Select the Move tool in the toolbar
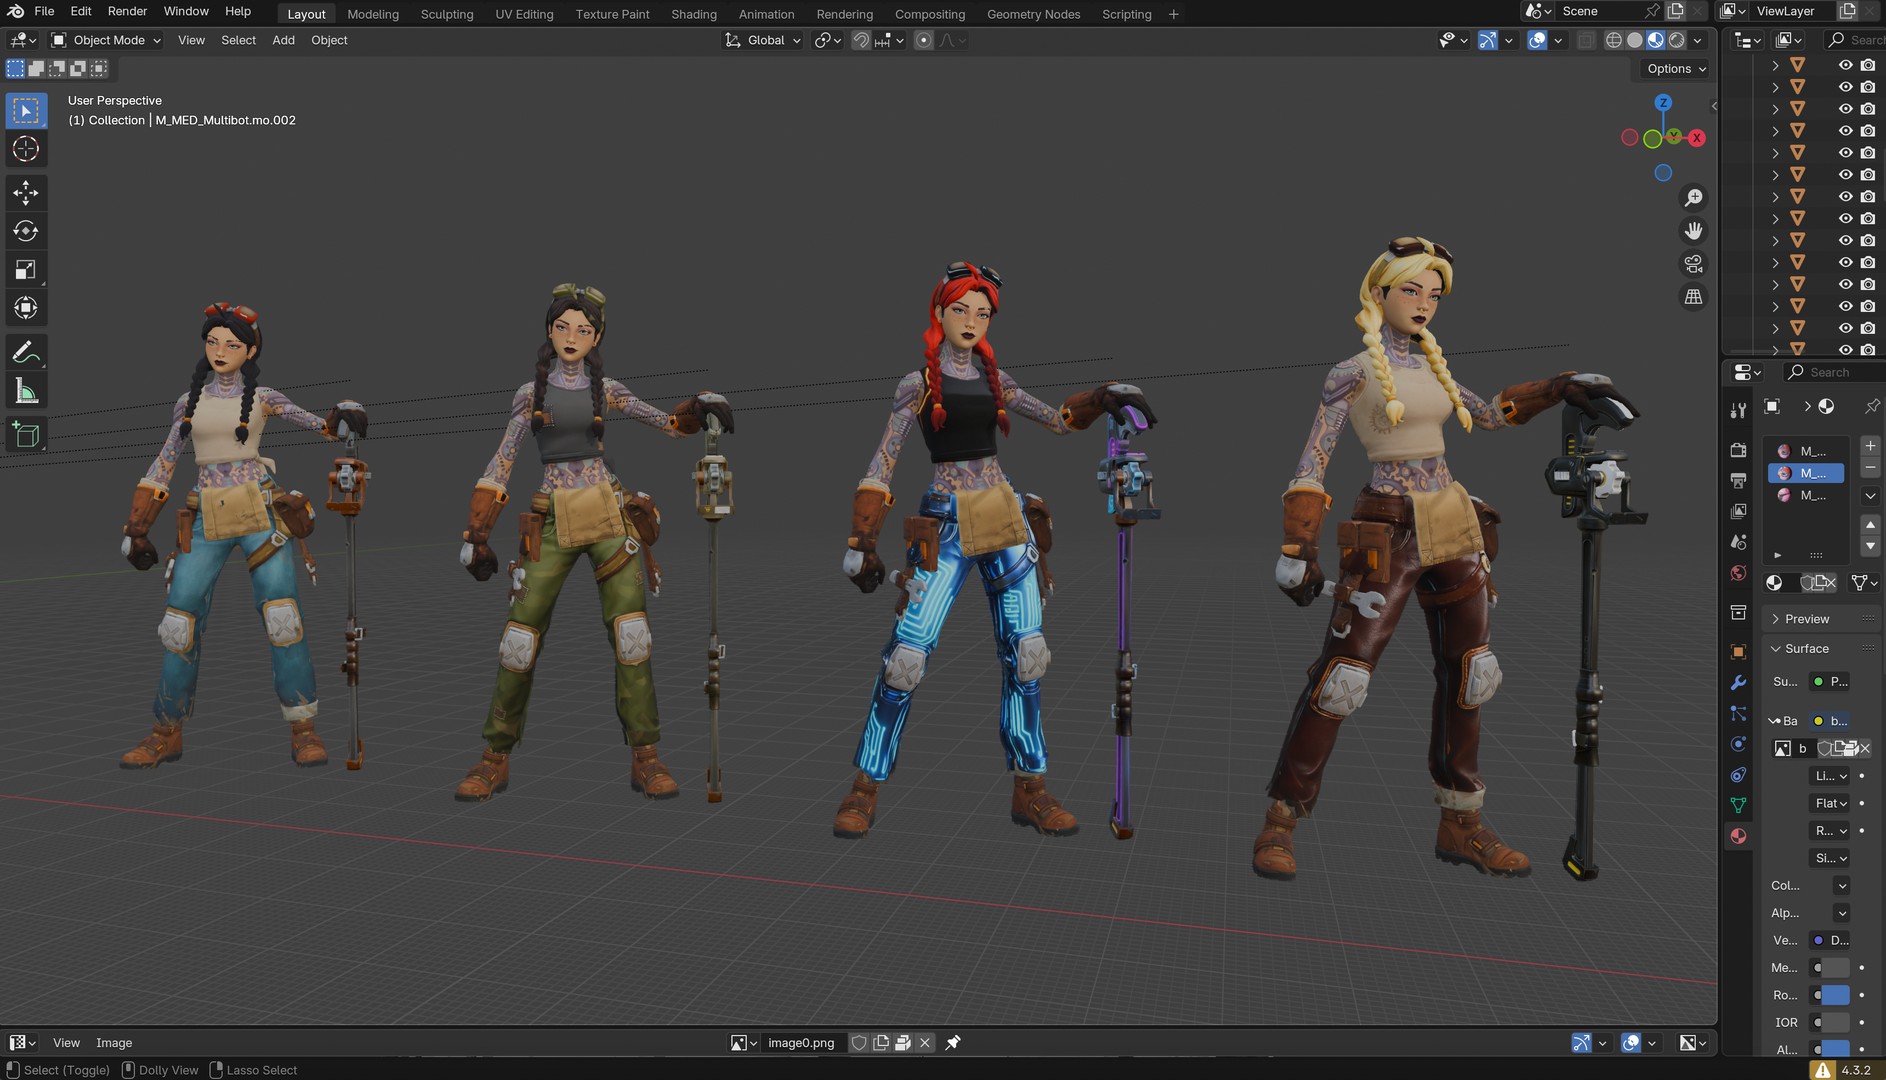The height and width of the screenshot is (1080, 1886). click(x=27, y=192)
